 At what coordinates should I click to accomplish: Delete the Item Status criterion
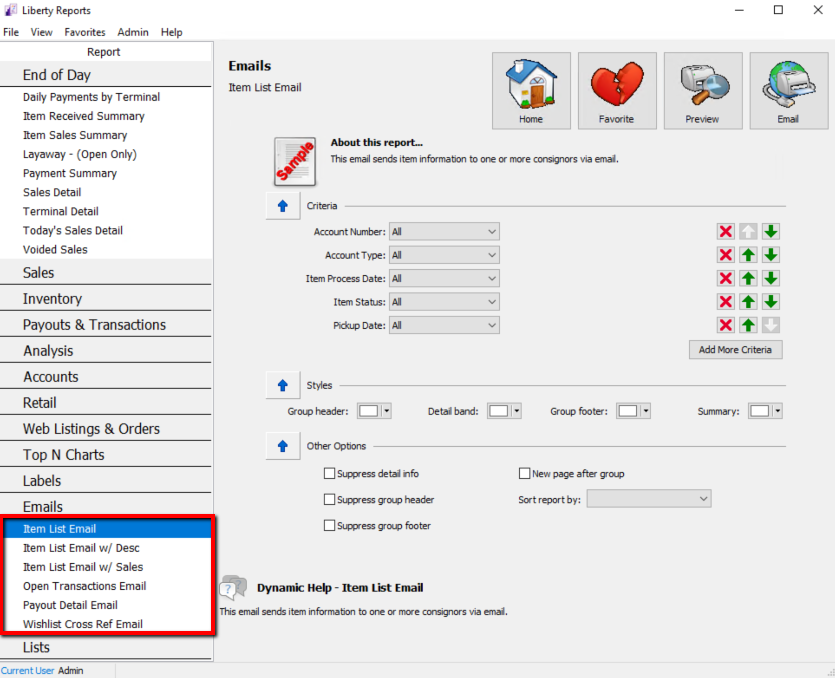pyautogui.click(x=725, y=302)
